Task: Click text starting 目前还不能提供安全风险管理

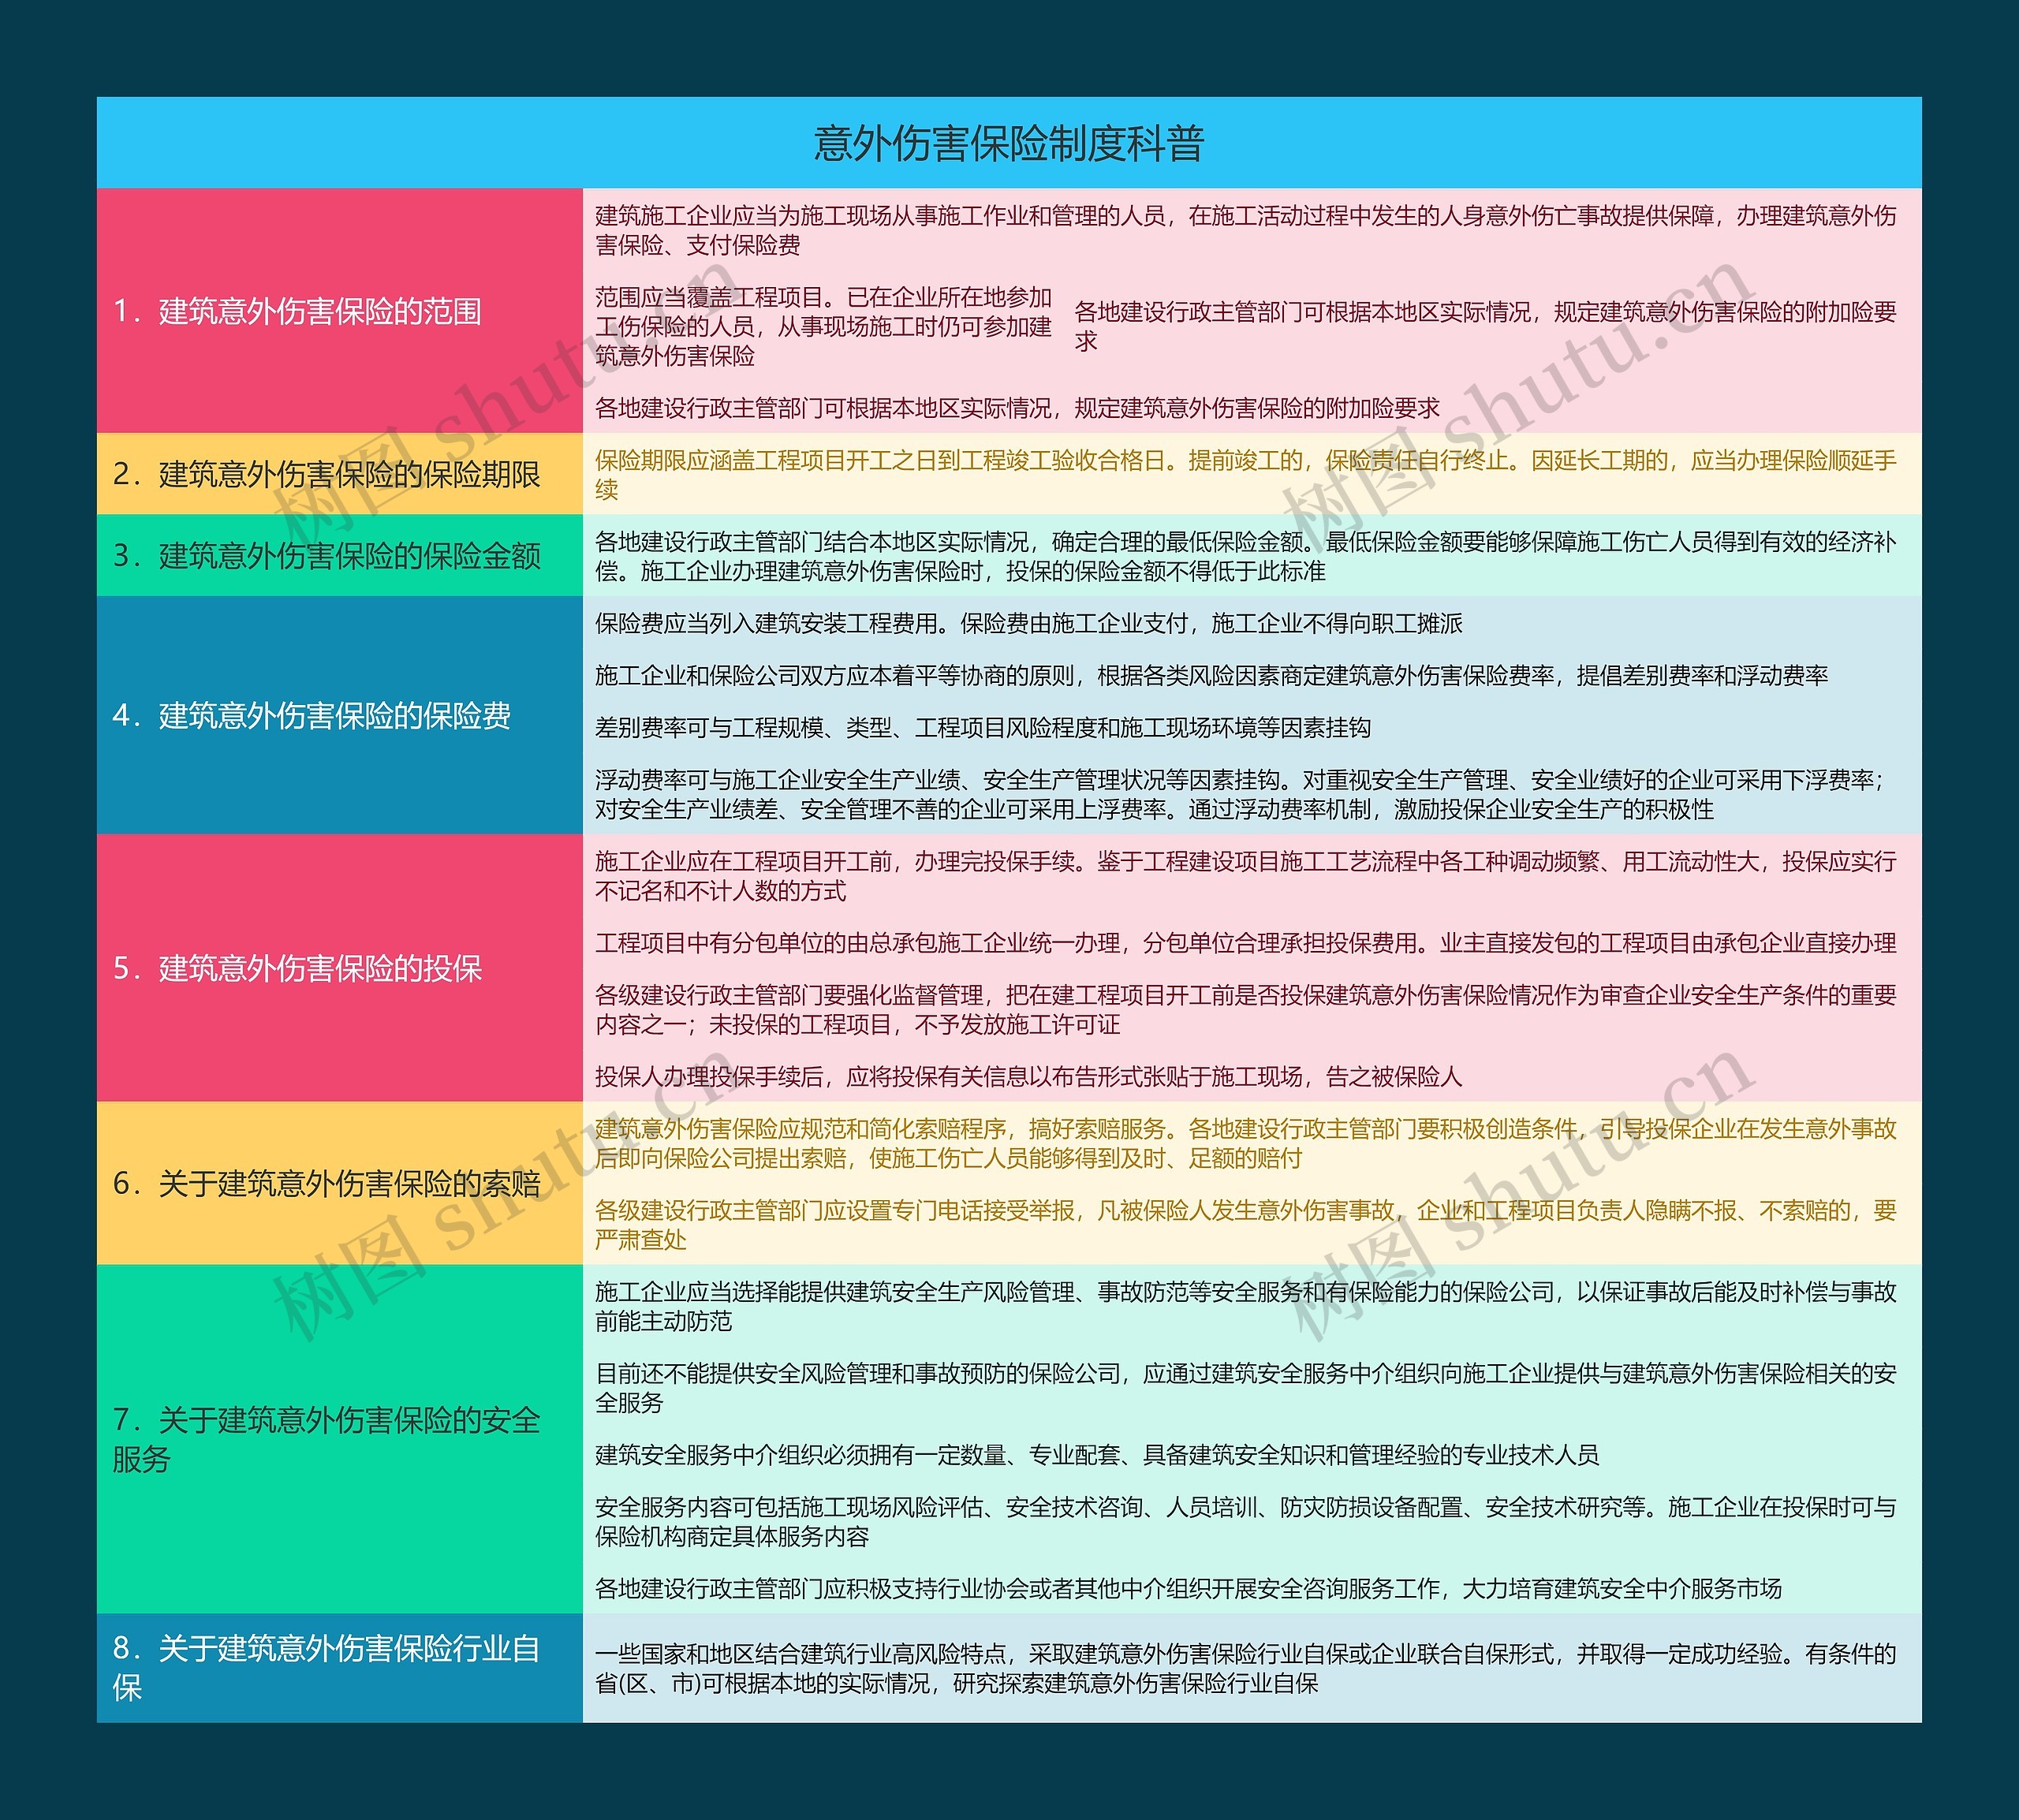Action: click(1245, 1388)
